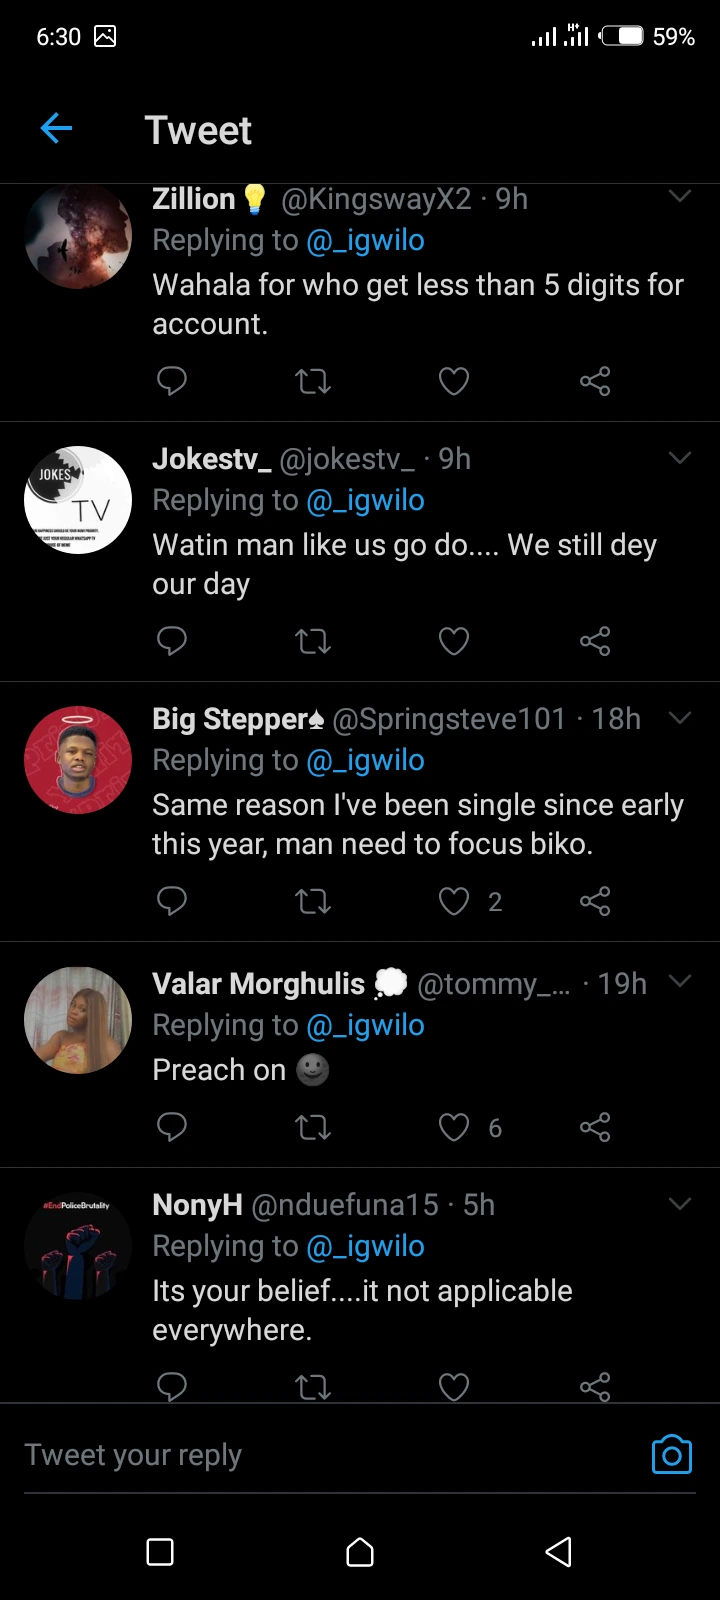The image size is (720, 1600).
Task: Reply to Zillion's tweet with the comment icon
Action: 172,381
